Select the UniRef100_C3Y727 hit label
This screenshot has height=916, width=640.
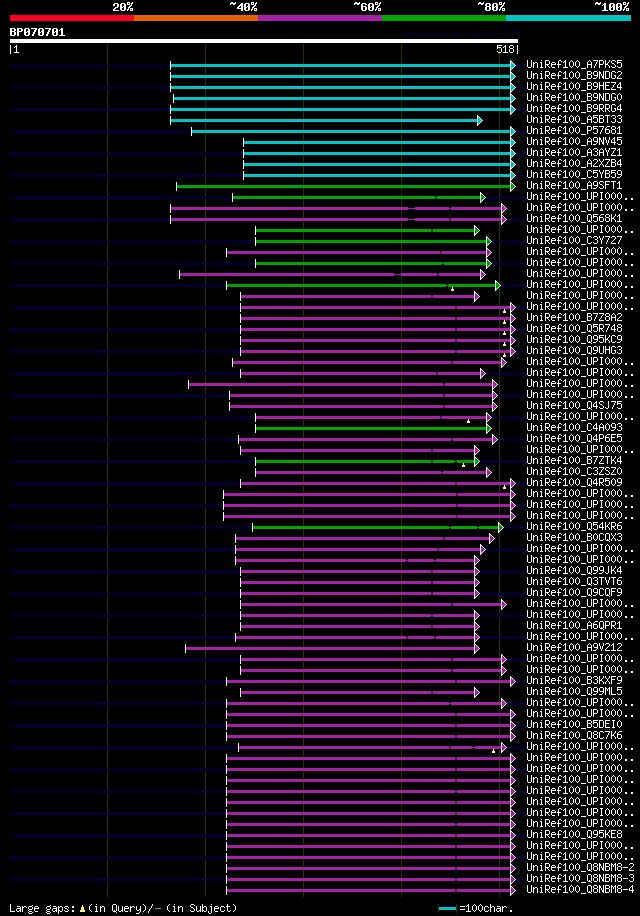[x=574, y=241]
